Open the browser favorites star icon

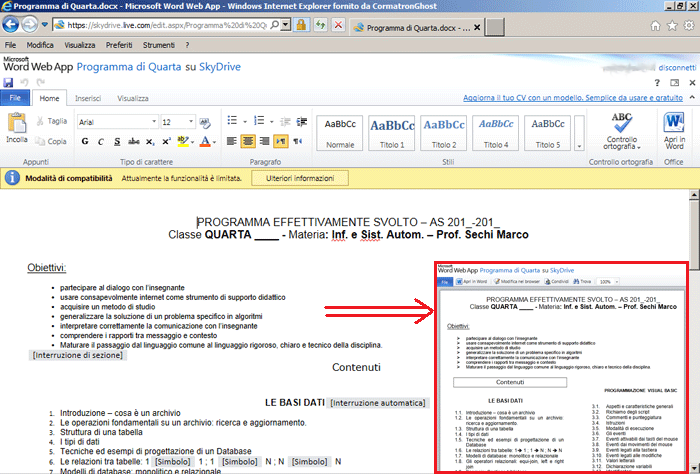(672, 26)
